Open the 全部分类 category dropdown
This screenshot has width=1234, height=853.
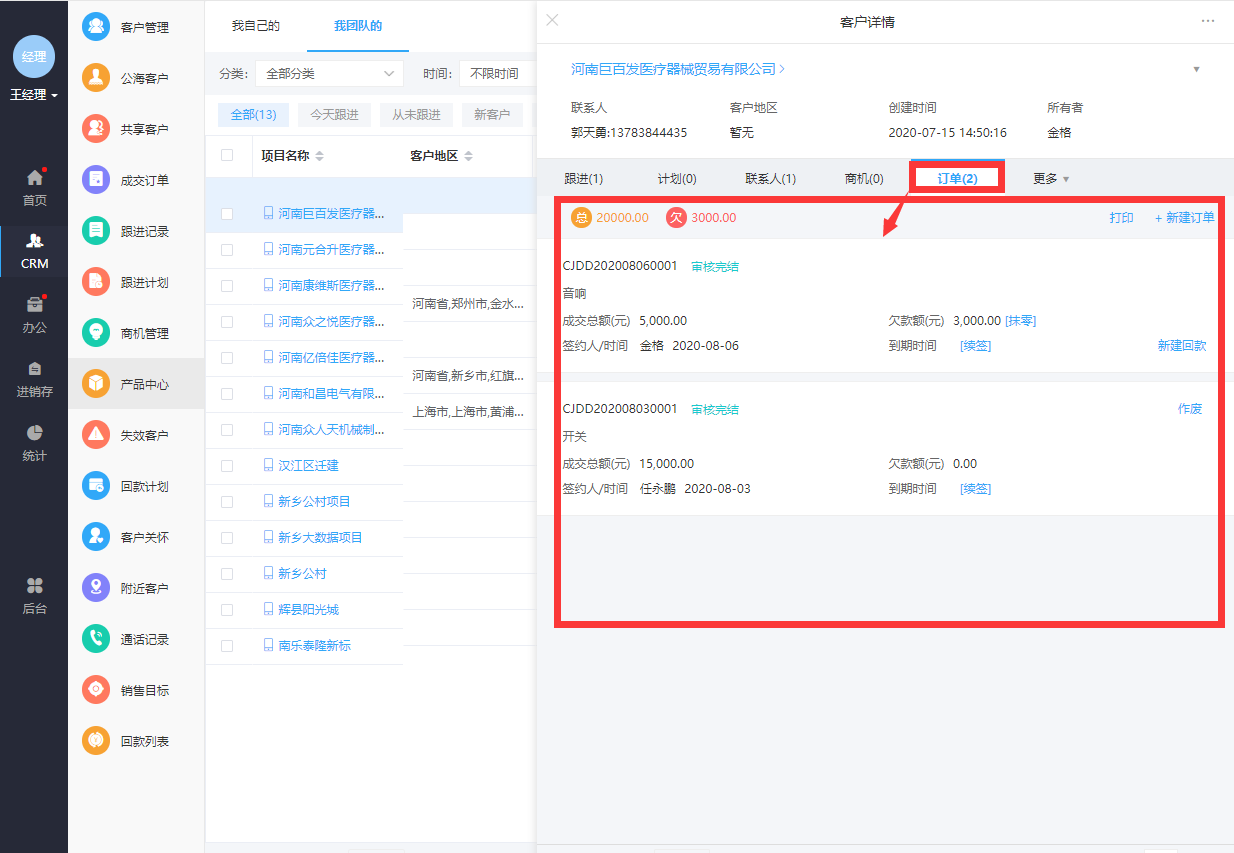coord(329,74)
